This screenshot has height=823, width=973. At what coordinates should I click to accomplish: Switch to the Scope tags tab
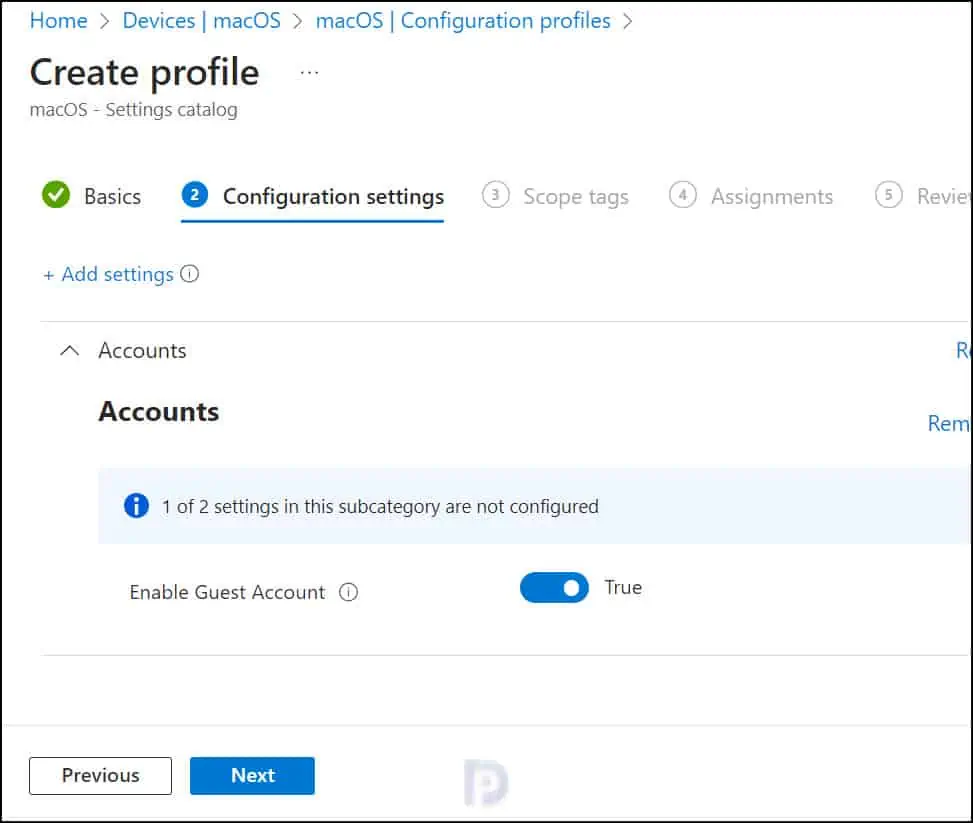coord(555,196)
